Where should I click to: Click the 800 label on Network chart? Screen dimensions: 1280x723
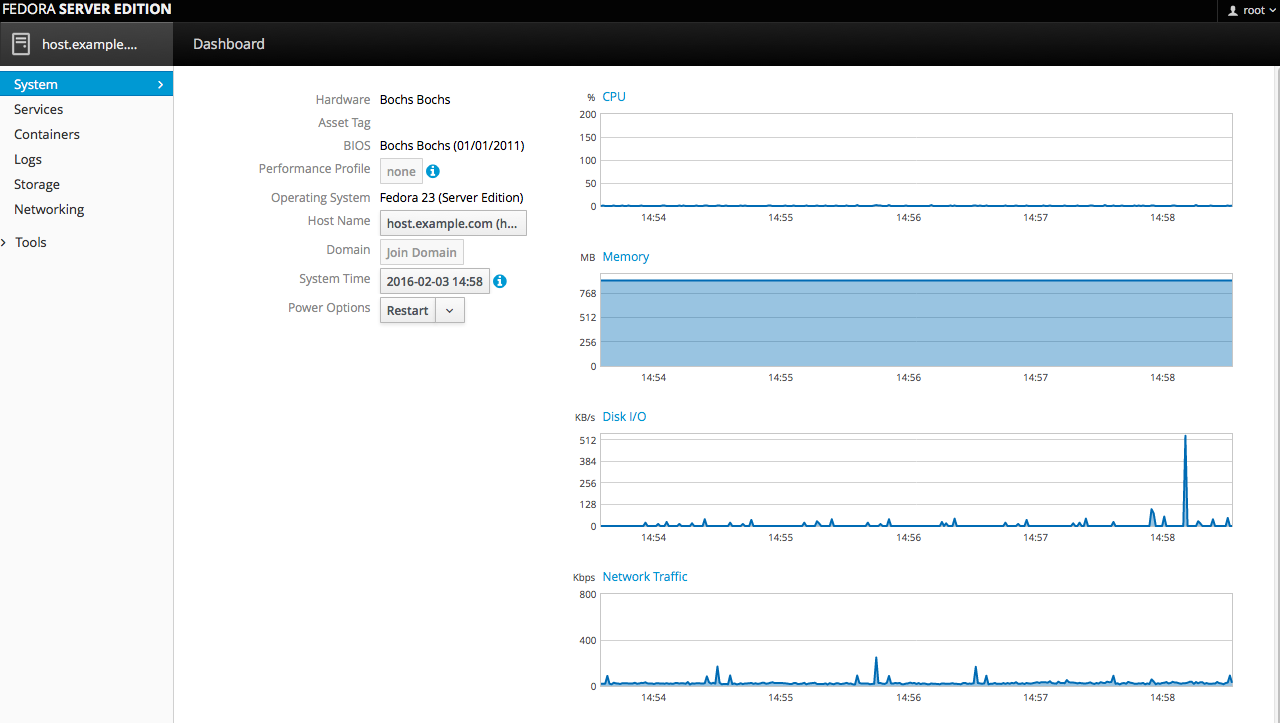pos(587,594)
